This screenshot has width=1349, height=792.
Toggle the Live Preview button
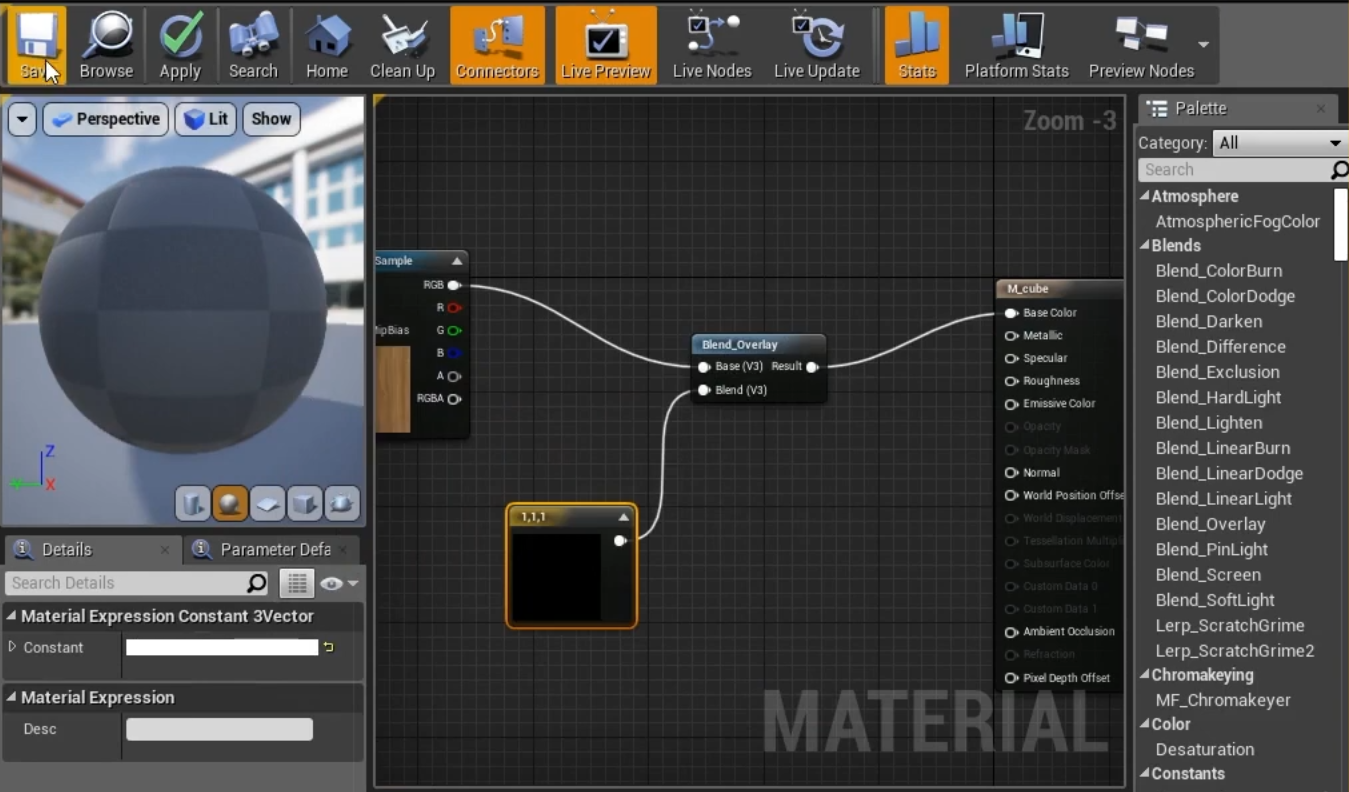pyautogui.click(x=605, y=46)
